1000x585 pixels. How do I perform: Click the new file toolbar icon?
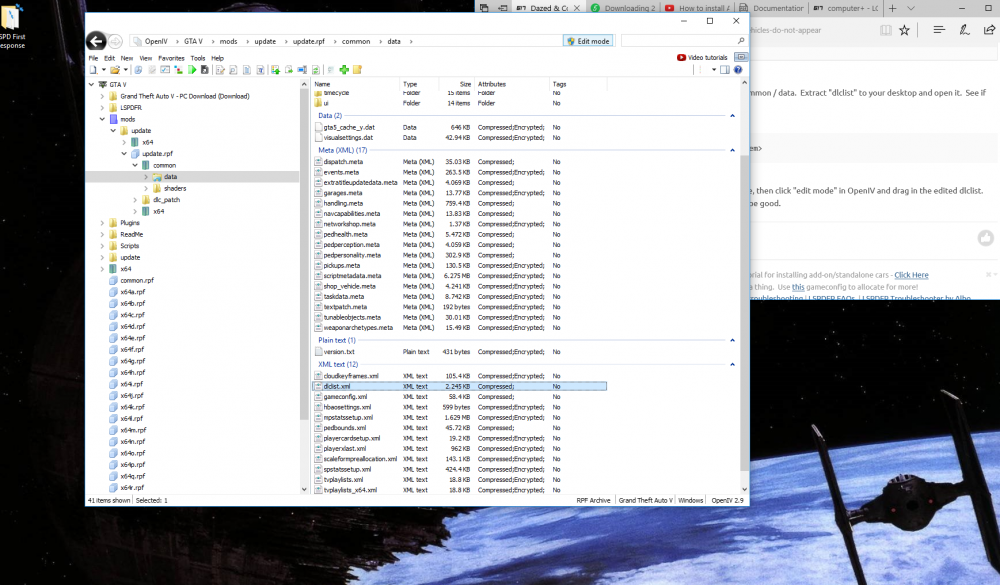pos(93,70)
